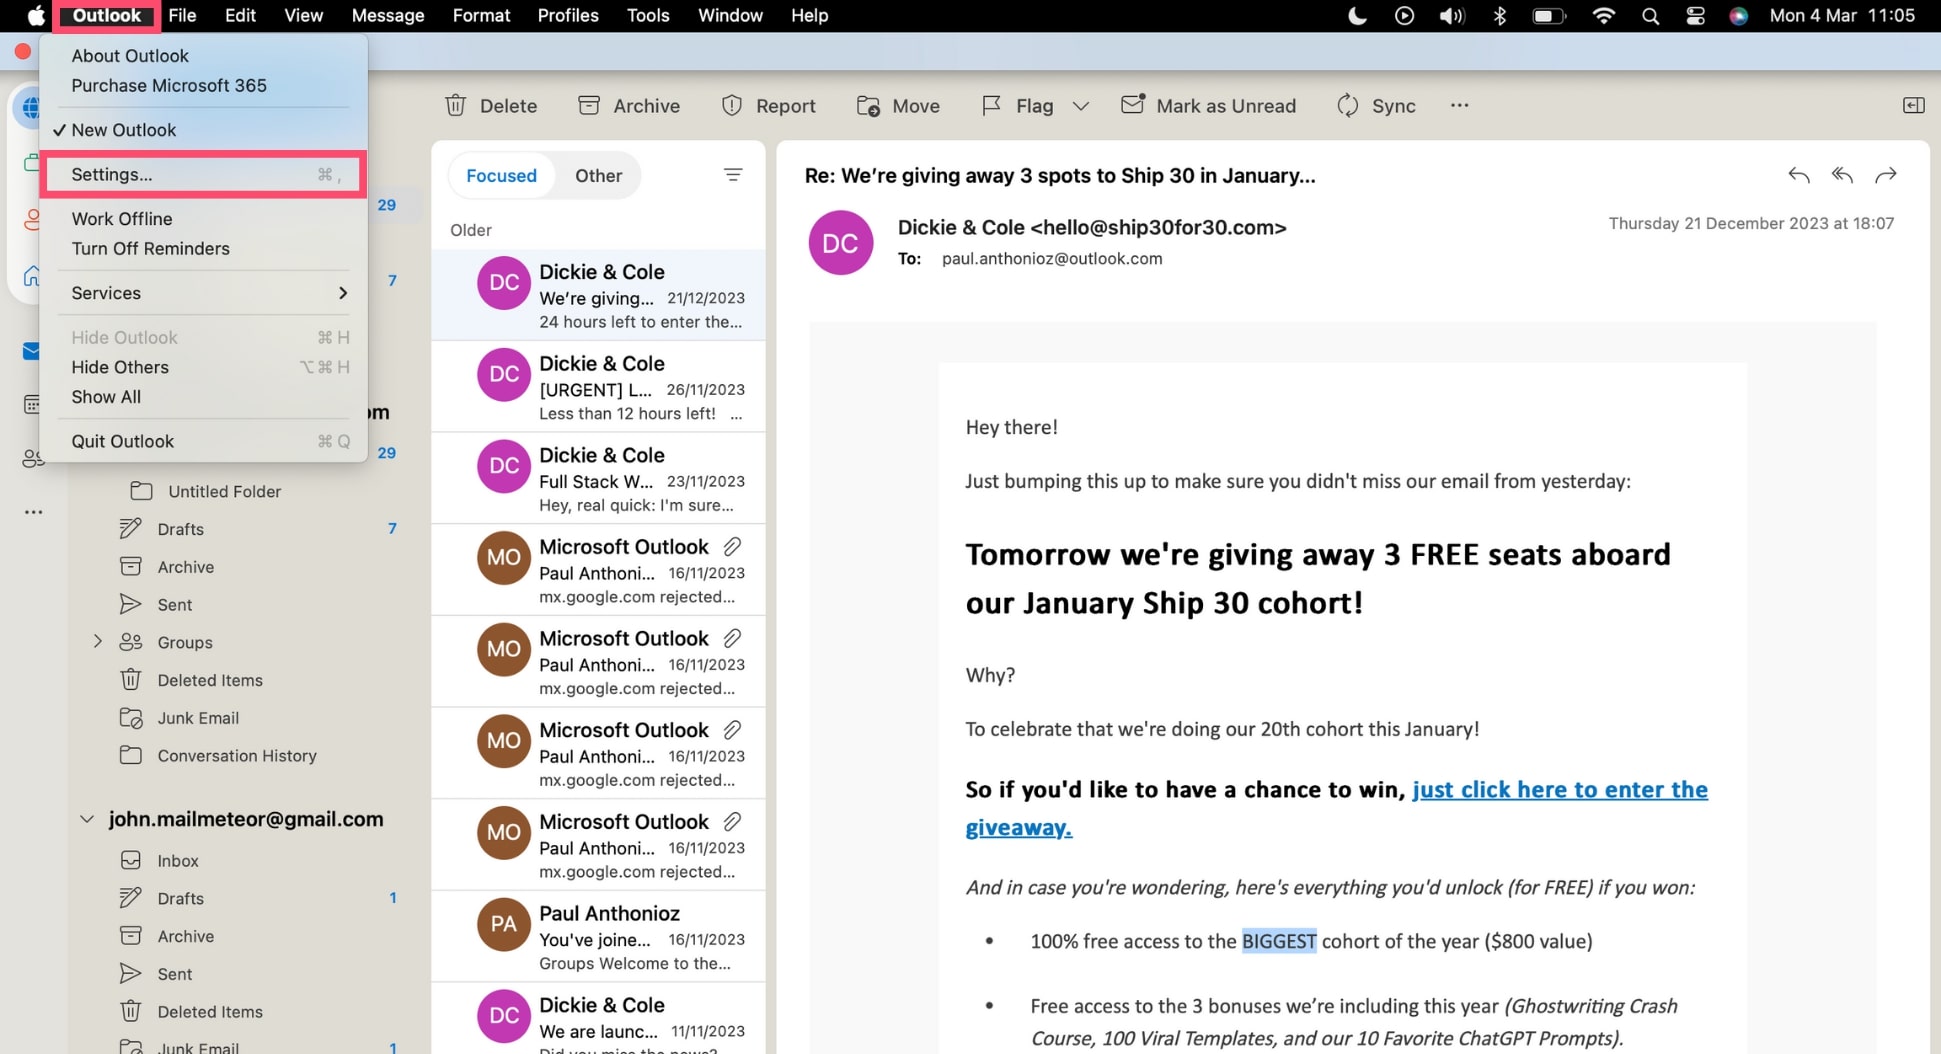1941x1054 pixels.
Task: Click the Wi-Fi status icon
Action: tap(1603, 16)
